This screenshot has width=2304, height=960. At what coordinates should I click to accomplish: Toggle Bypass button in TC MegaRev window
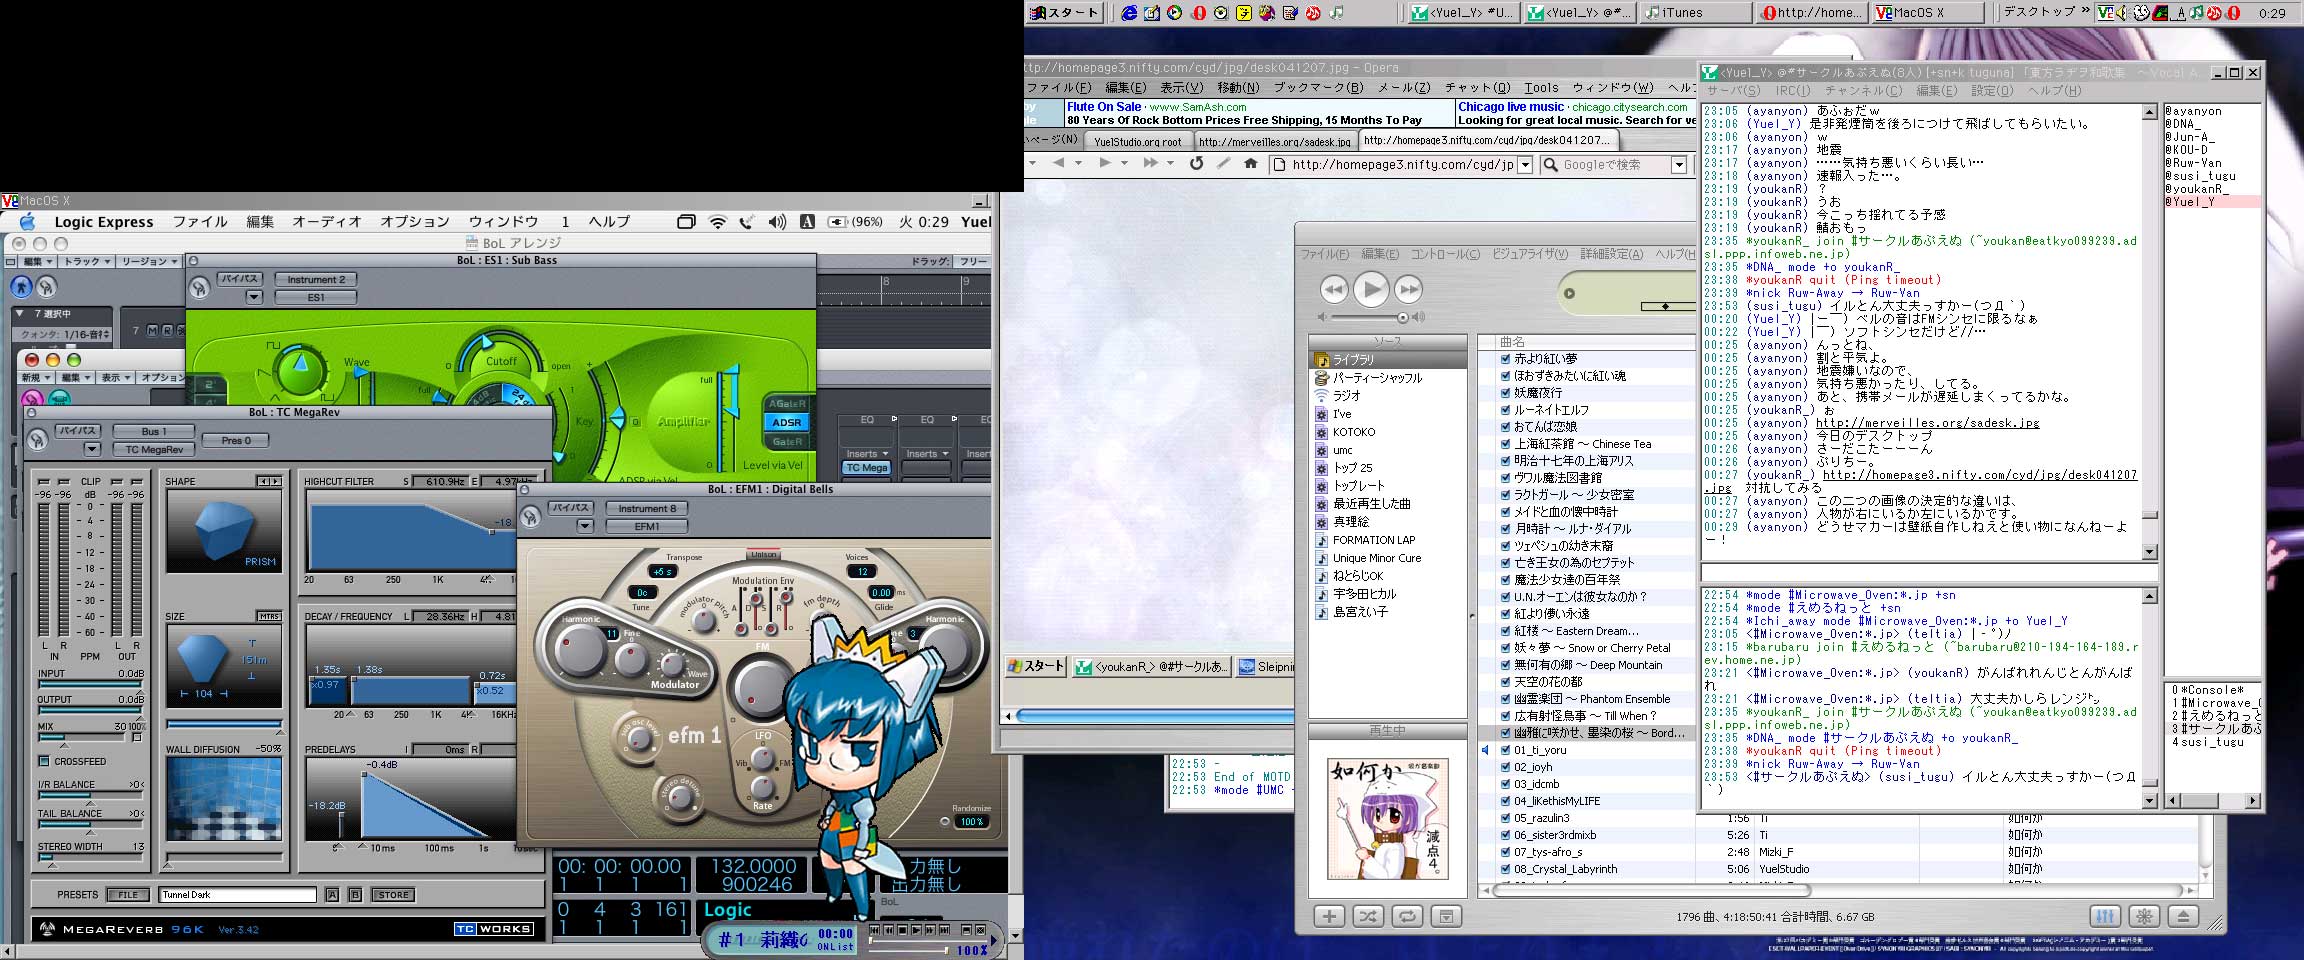click(x=77, y=431)
